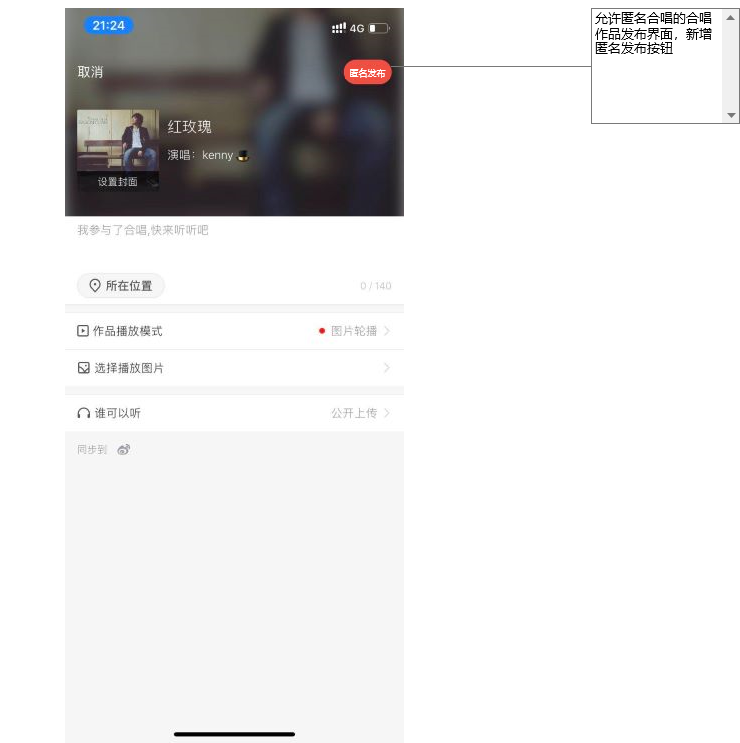
Task: Tap the red 匿名发布 publish button
Action: click(368, 72)
